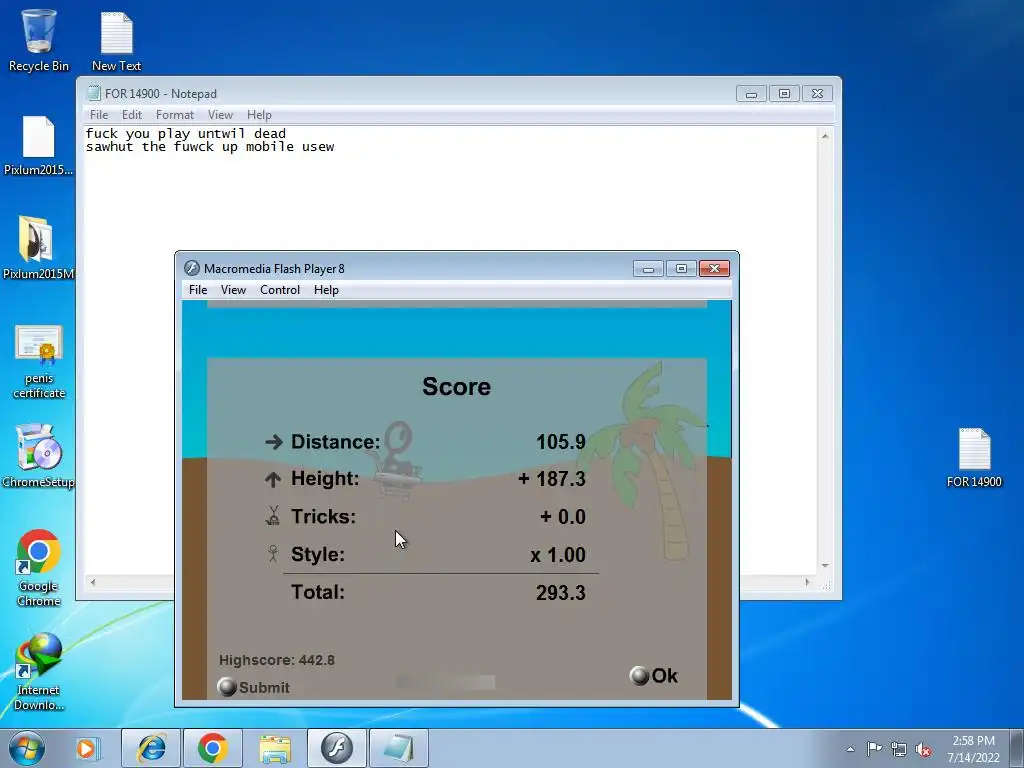This screenshot has height=768, width=1024.
Task: Open the Windows Start orb
Action: (27, 748)
